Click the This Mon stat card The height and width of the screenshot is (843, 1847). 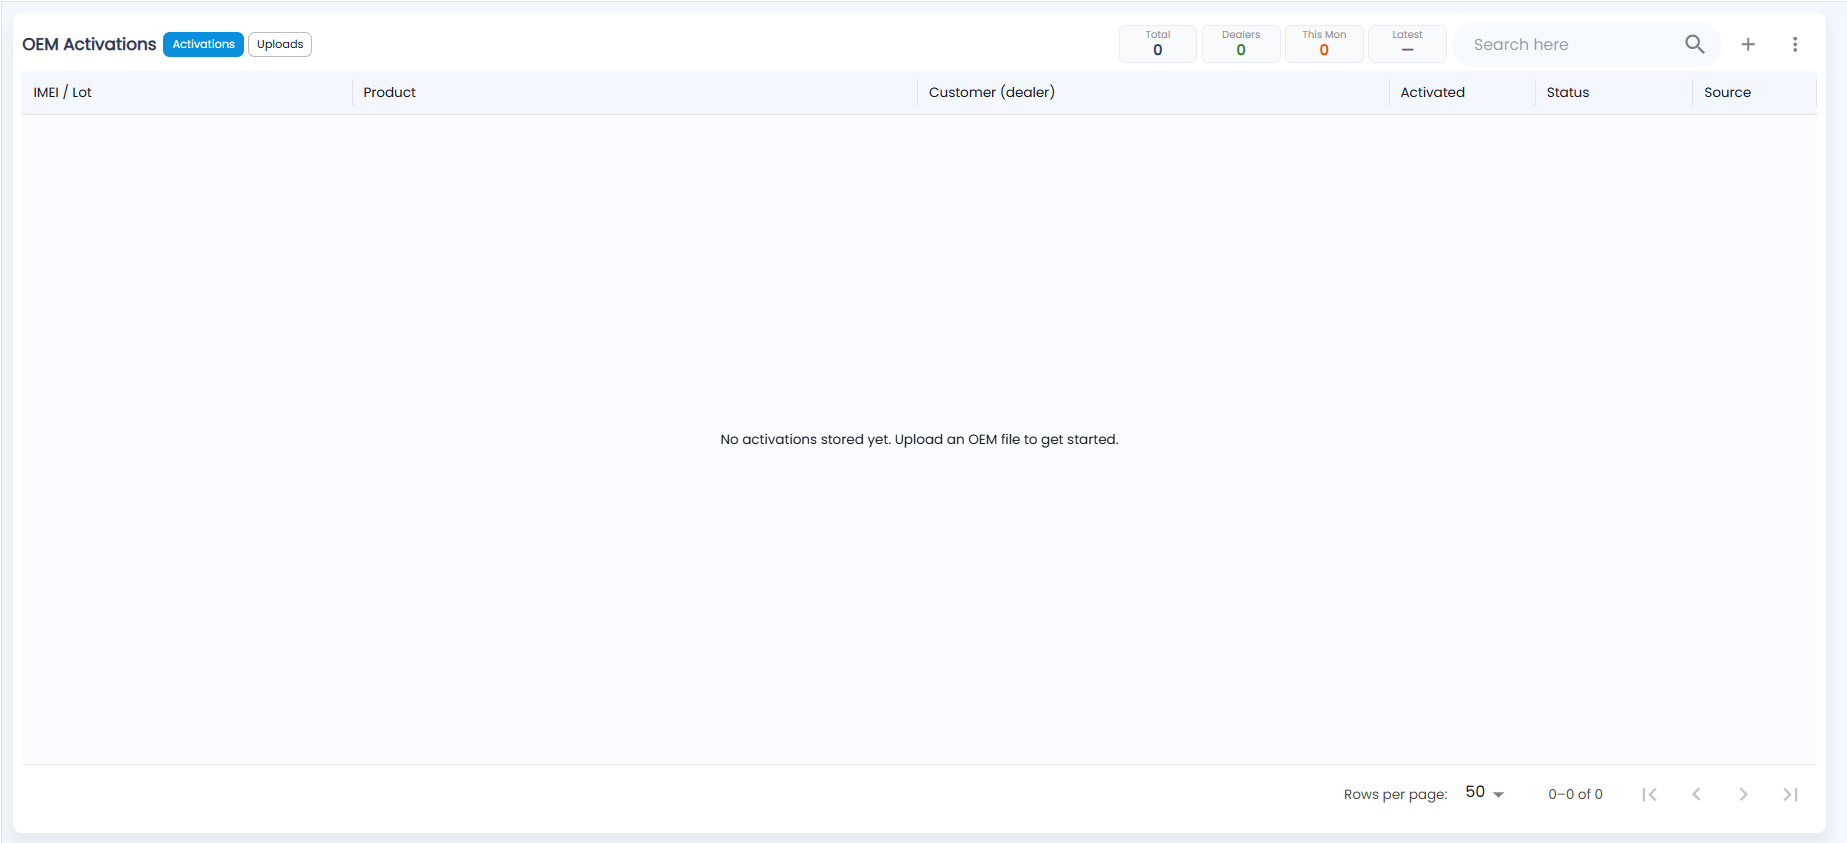click(1324, 44)
